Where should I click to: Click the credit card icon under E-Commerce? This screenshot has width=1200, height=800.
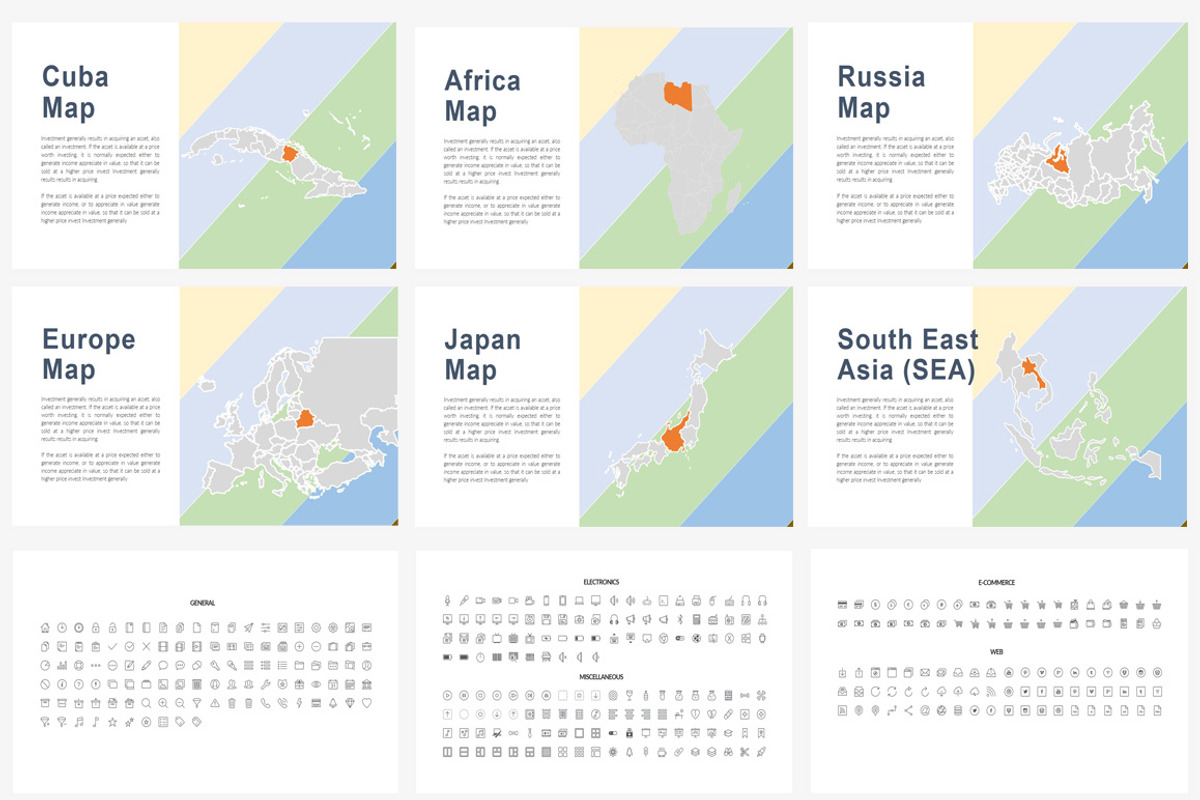pyautogui.click(x=842, y=604)
